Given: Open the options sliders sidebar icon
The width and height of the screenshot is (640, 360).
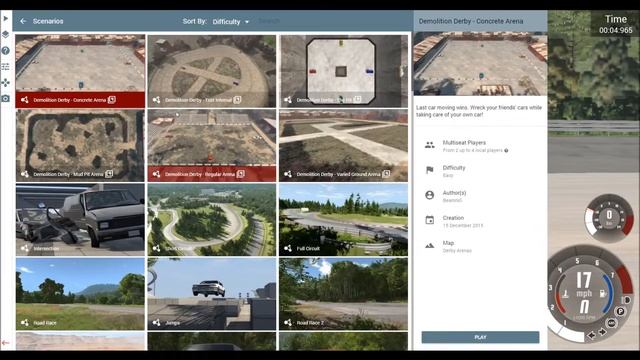Looking at the screenshot, I should (x=6, y=67).
